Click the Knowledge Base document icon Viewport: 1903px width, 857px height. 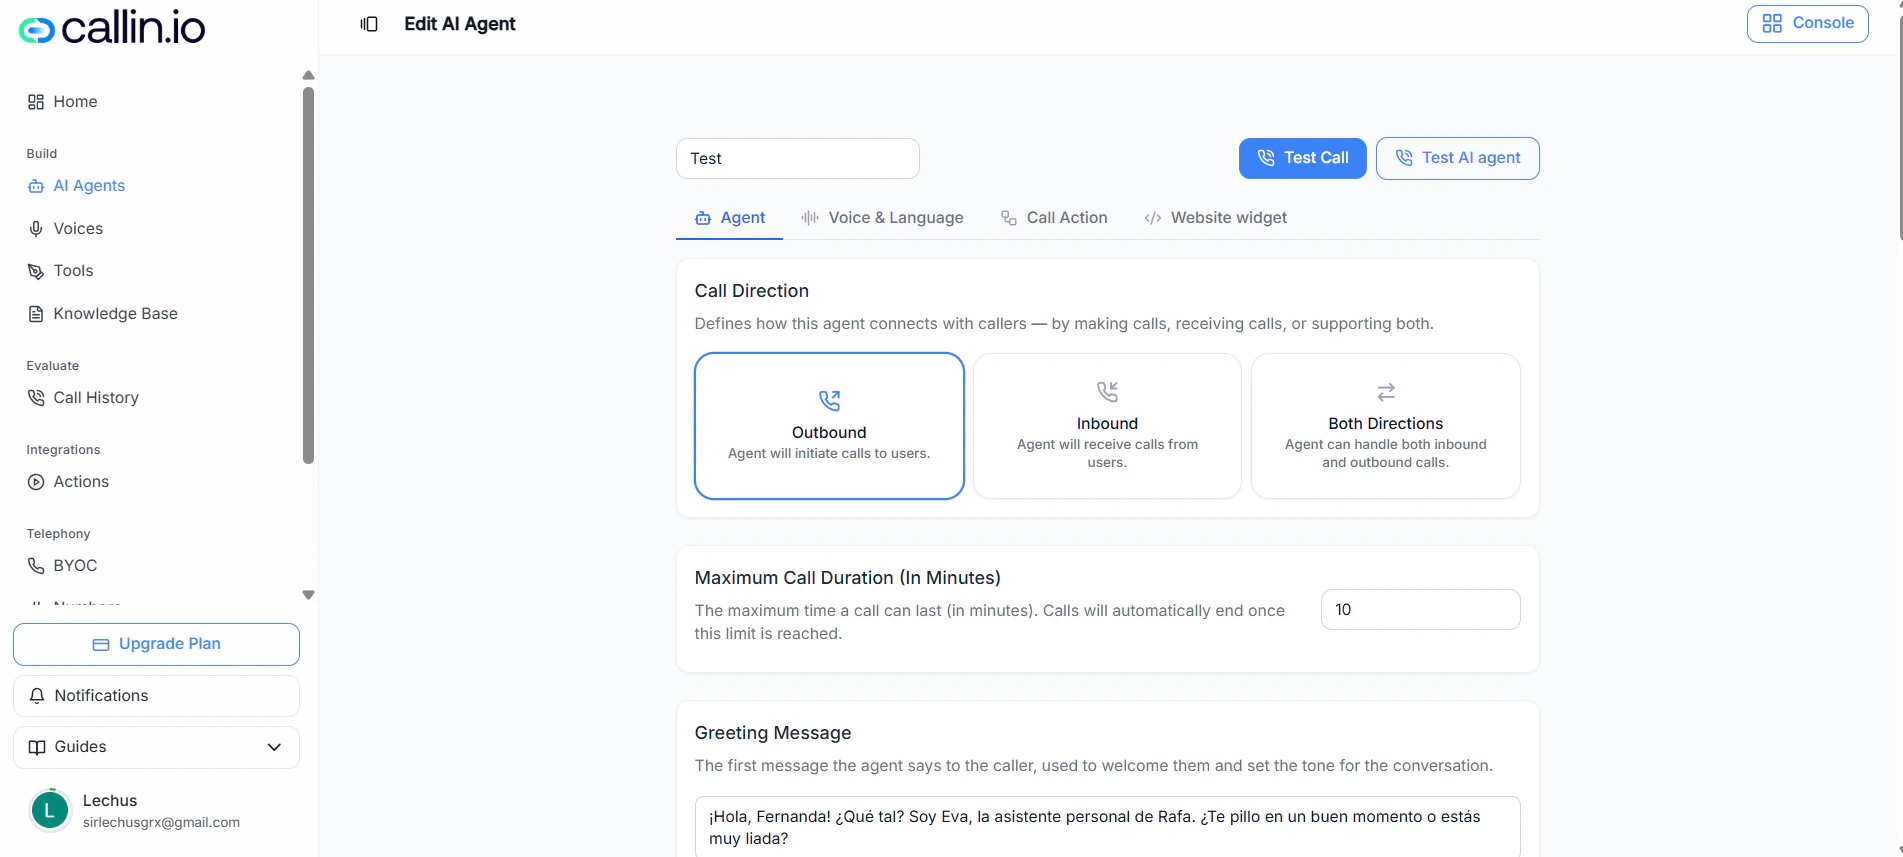coord(36,314)
